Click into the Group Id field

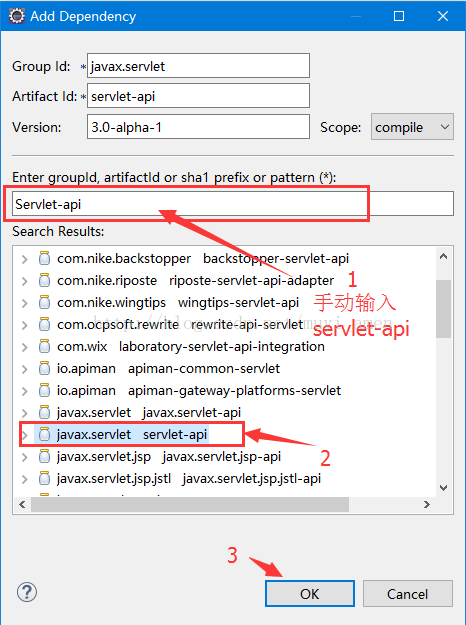tap(198, 66)
